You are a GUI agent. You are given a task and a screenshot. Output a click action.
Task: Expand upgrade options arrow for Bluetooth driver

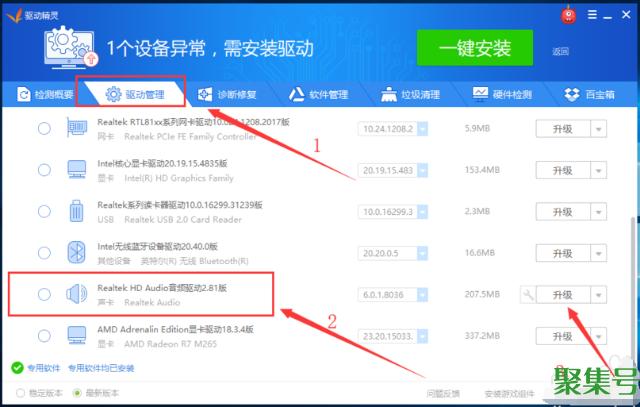[x=598, y=253]
